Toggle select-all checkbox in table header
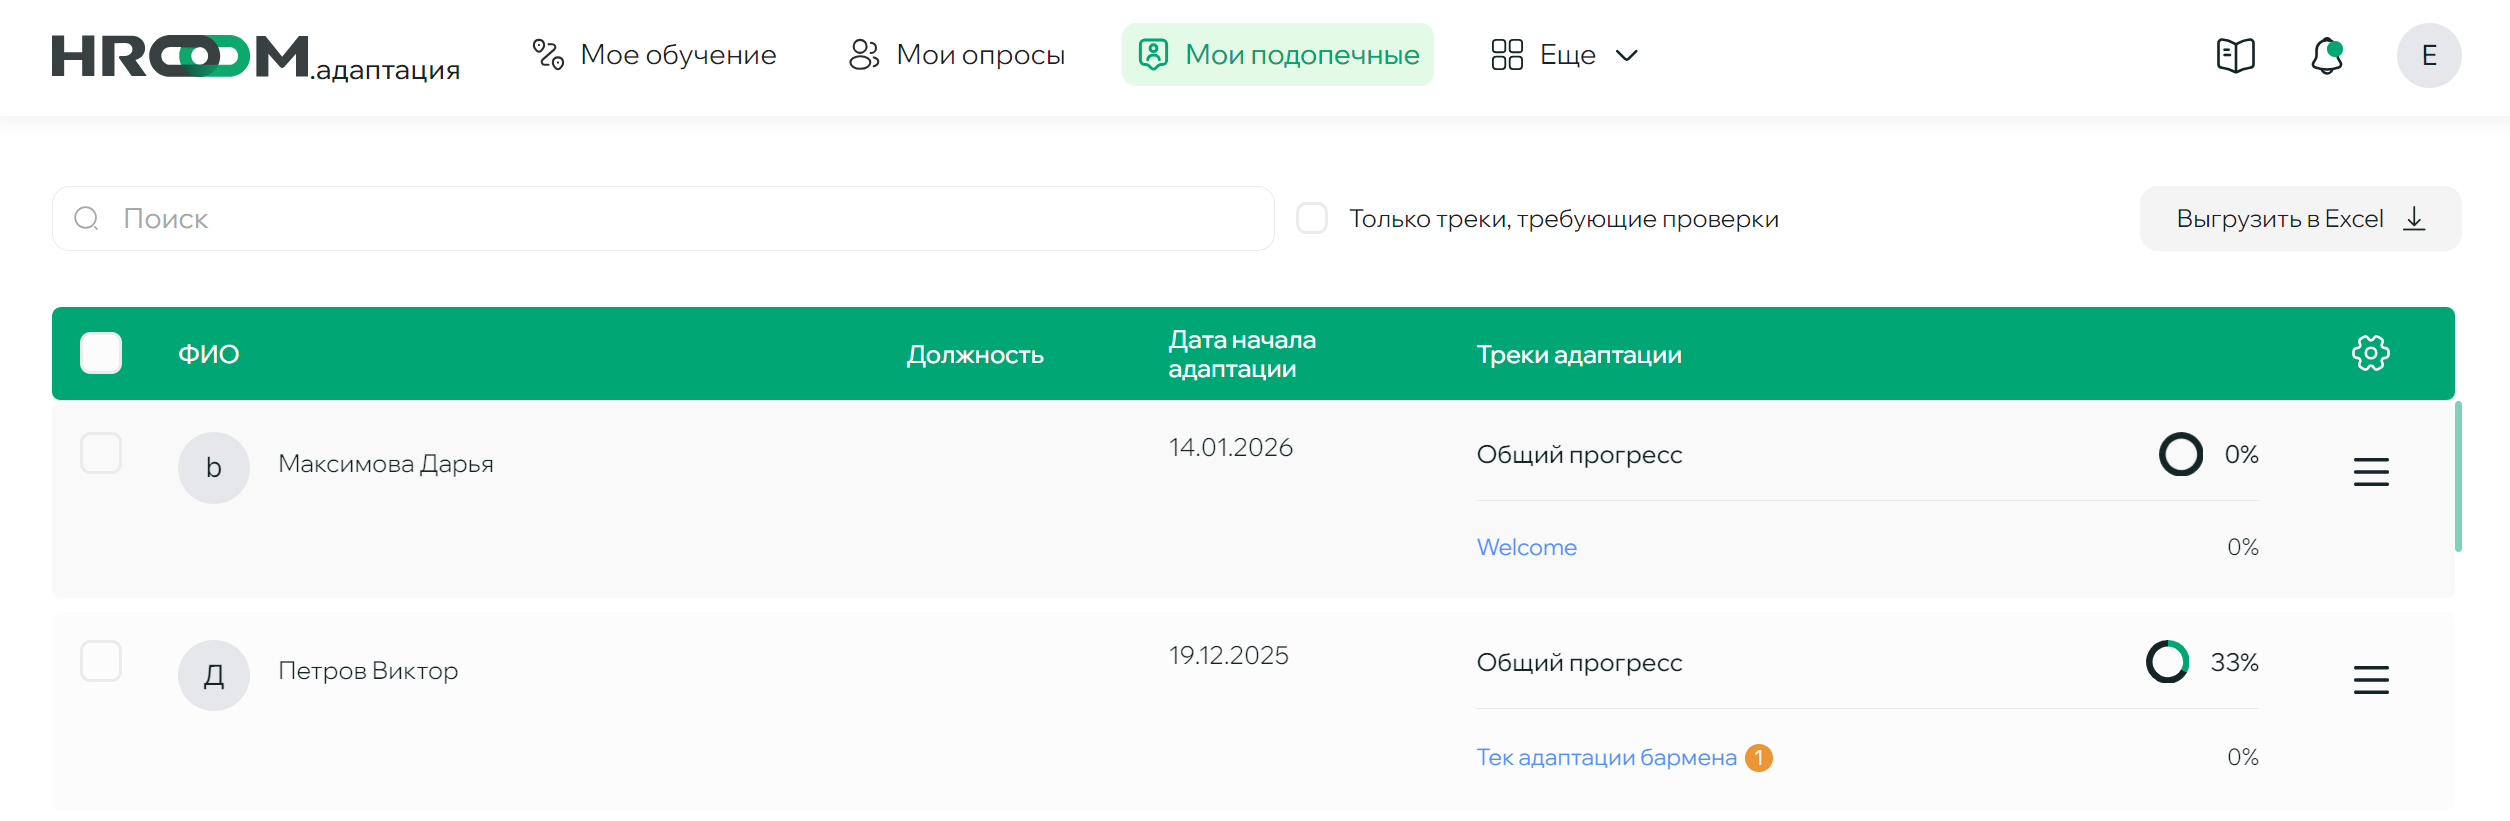The image size is (2510, 821). point(101,353)
